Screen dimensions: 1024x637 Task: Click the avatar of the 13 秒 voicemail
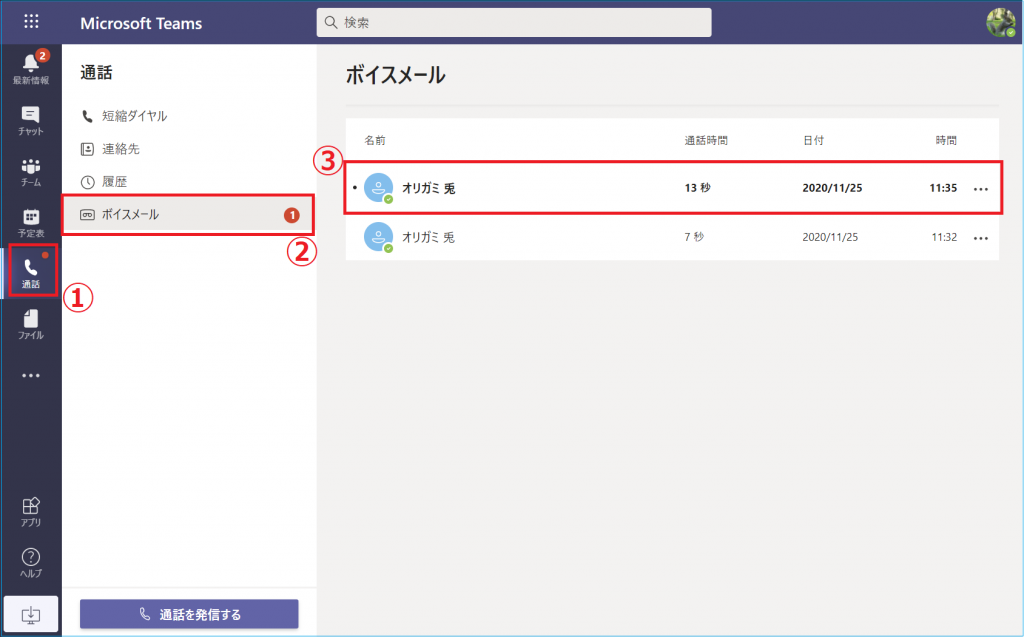[x=378, y=188]
